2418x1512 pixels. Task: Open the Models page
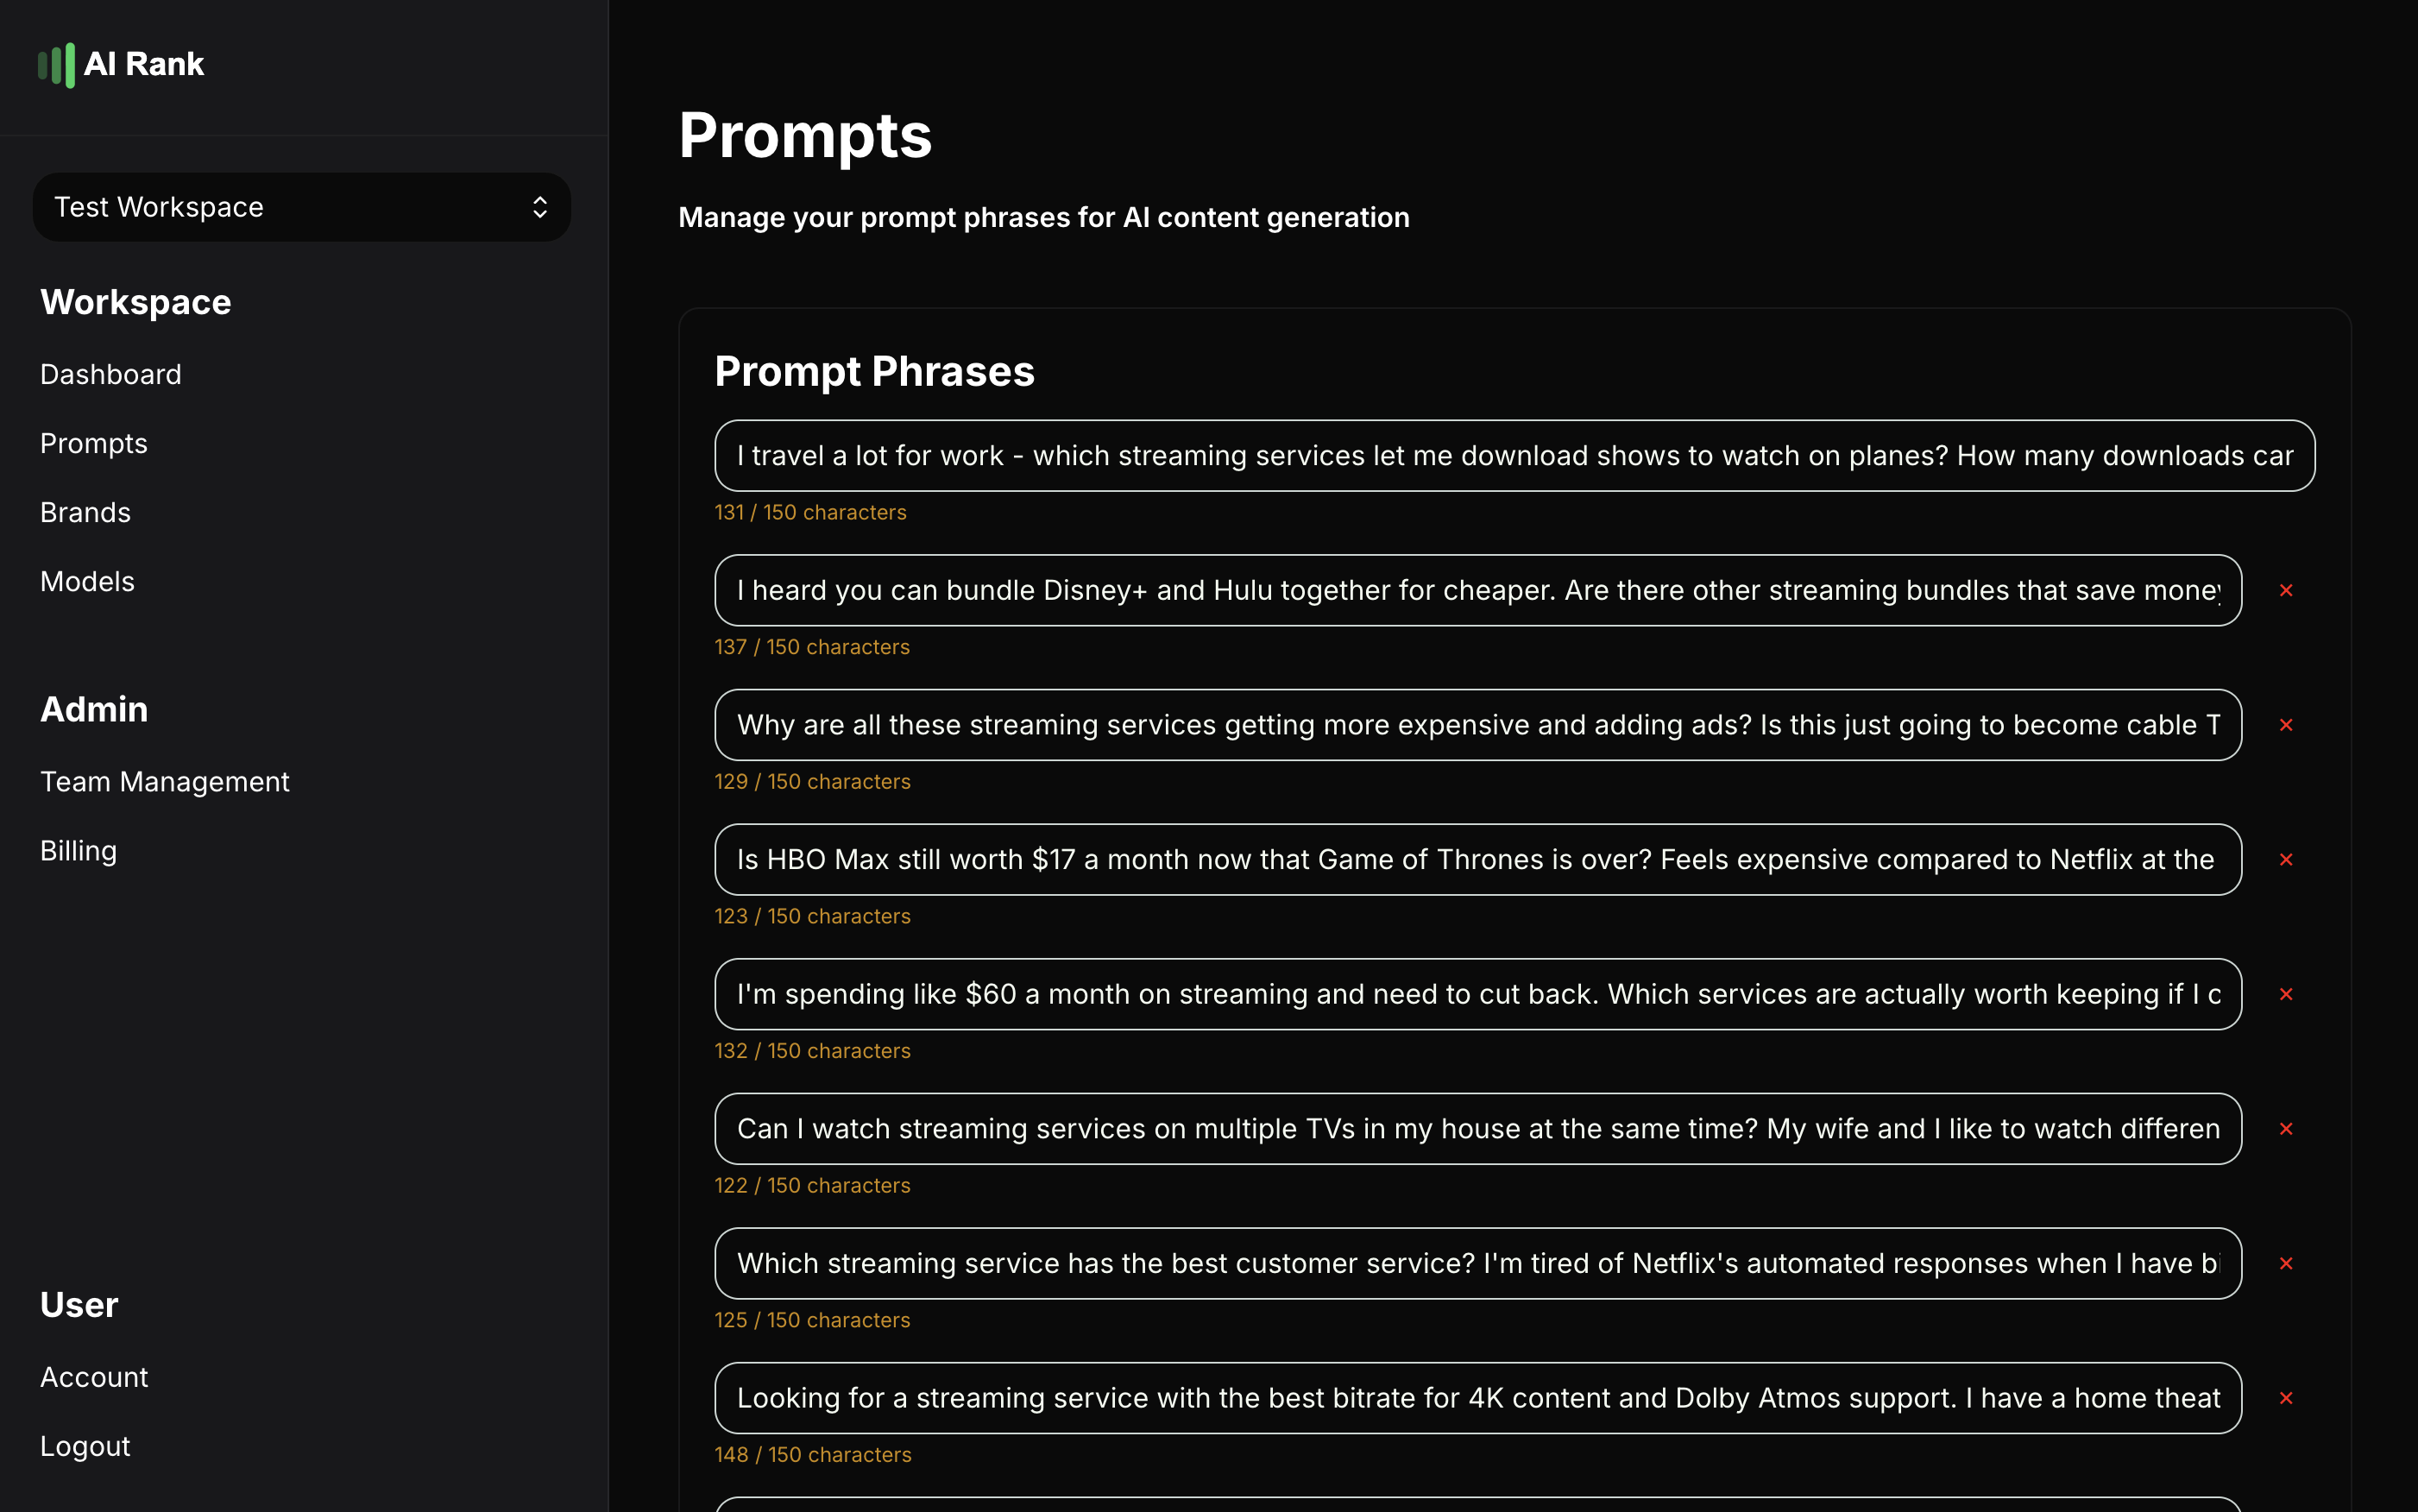click(88, 581)
